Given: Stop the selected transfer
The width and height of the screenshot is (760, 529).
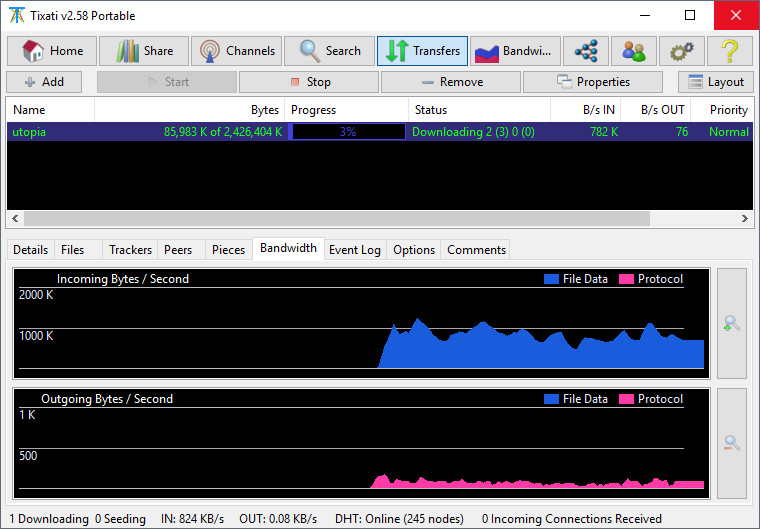Looking at the screenshot, I should point(309,82).
